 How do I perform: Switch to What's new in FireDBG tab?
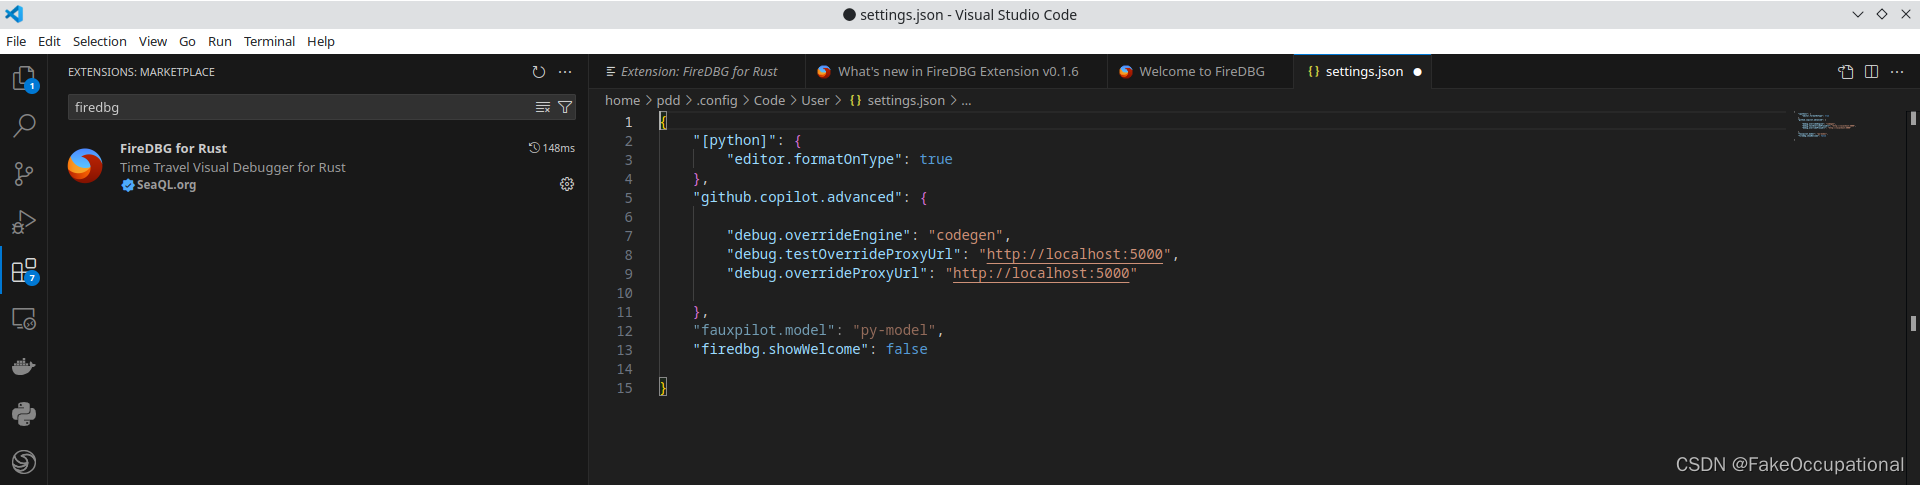955,72
